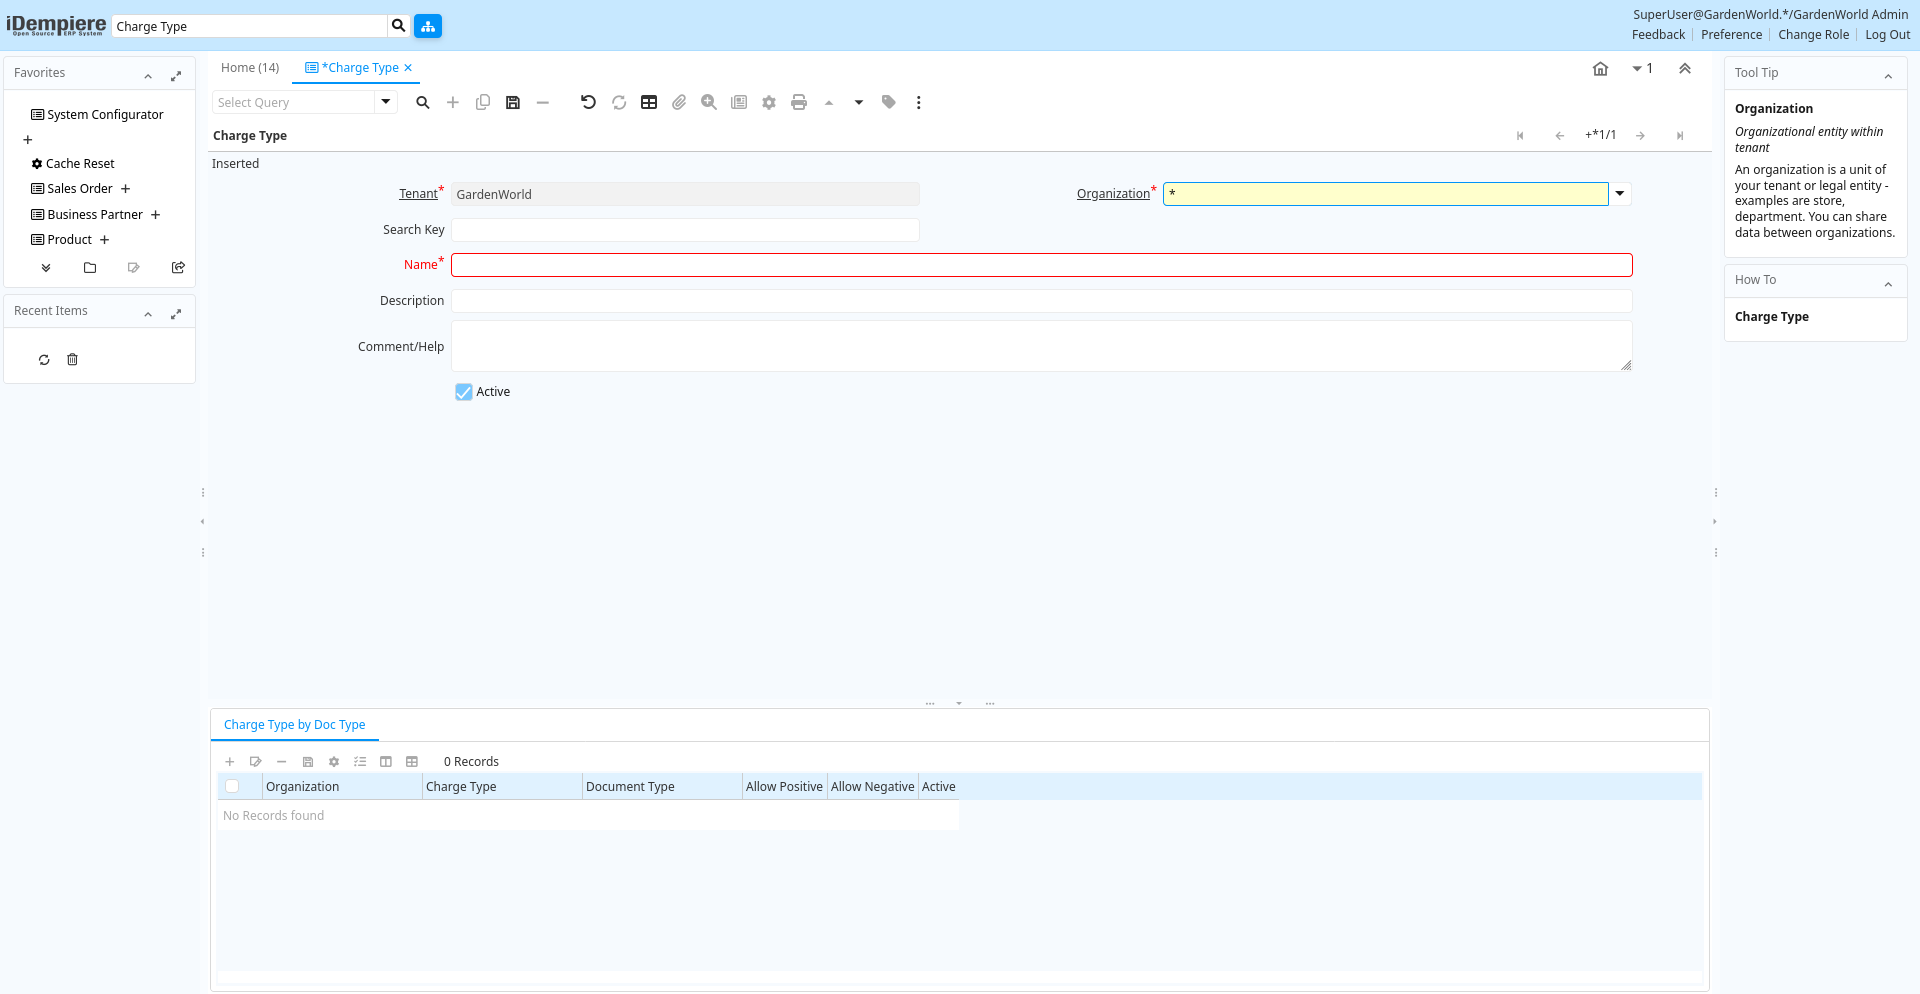Open the Organization dropdown
This screenshot has width=1920, height=994.
click(x=1620, y=194)
